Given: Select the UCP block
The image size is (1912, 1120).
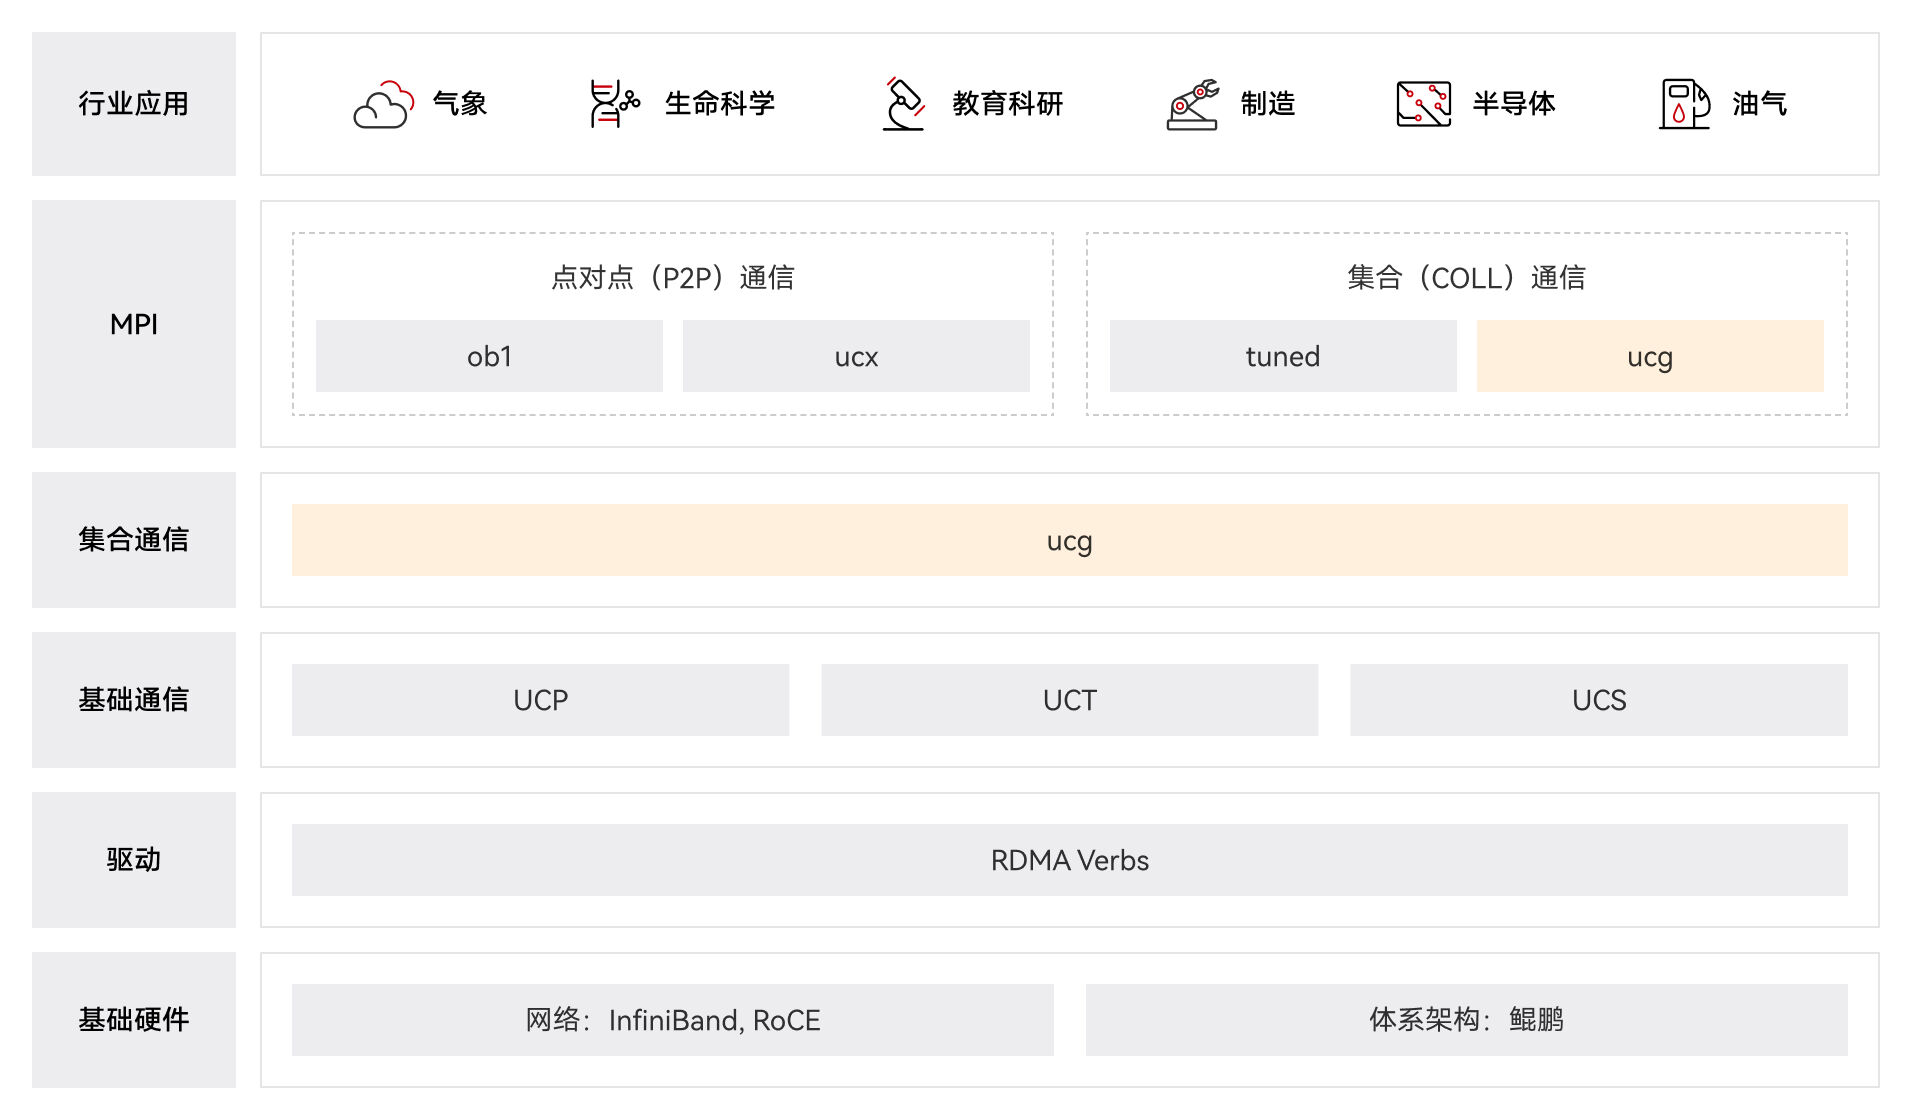Looking at the screenshot, I should point(540,700).
